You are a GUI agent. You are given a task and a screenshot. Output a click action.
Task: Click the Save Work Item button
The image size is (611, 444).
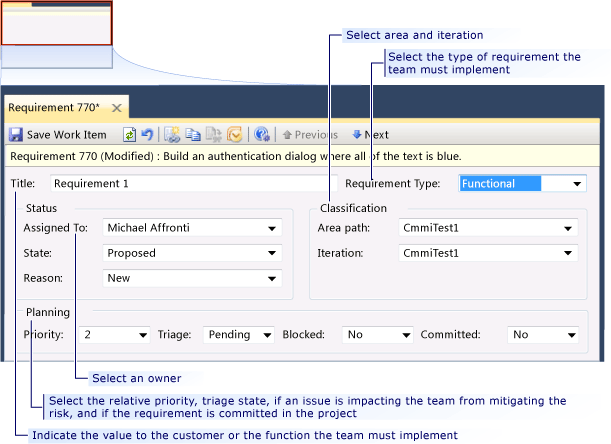coord(58,135)
